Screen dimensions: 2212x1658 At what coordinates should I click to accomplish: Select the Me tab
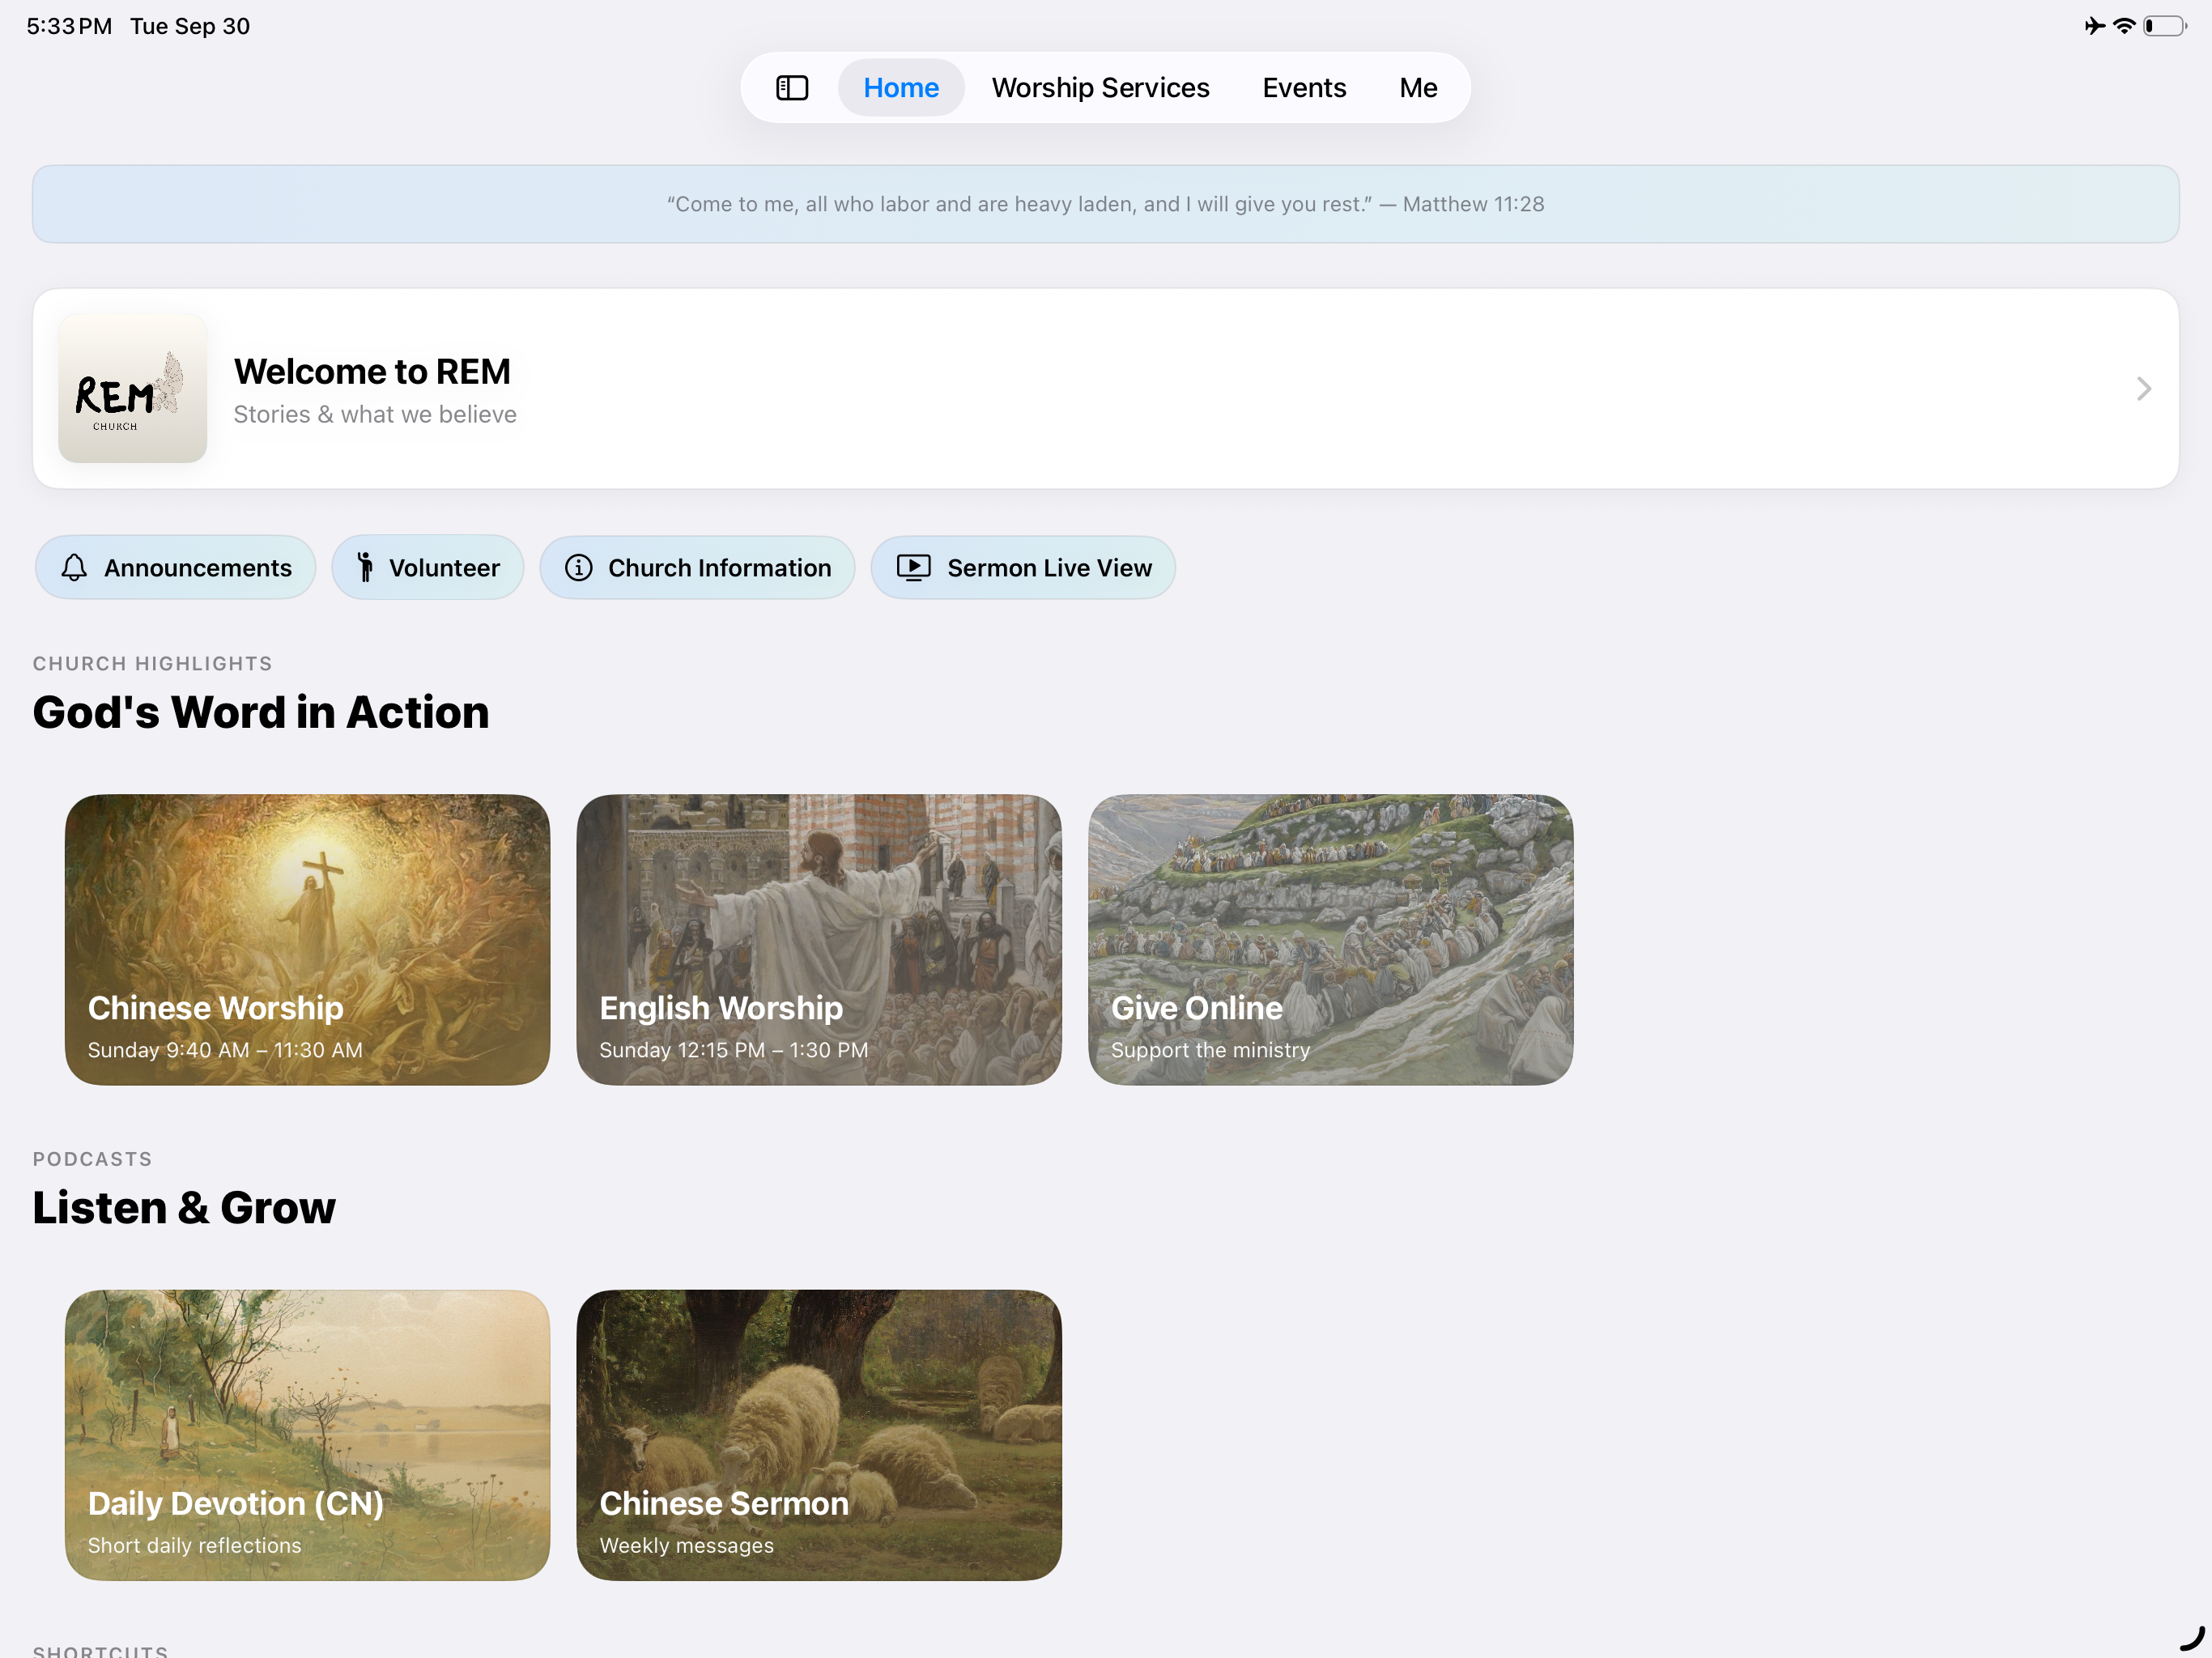[1418, 88]
